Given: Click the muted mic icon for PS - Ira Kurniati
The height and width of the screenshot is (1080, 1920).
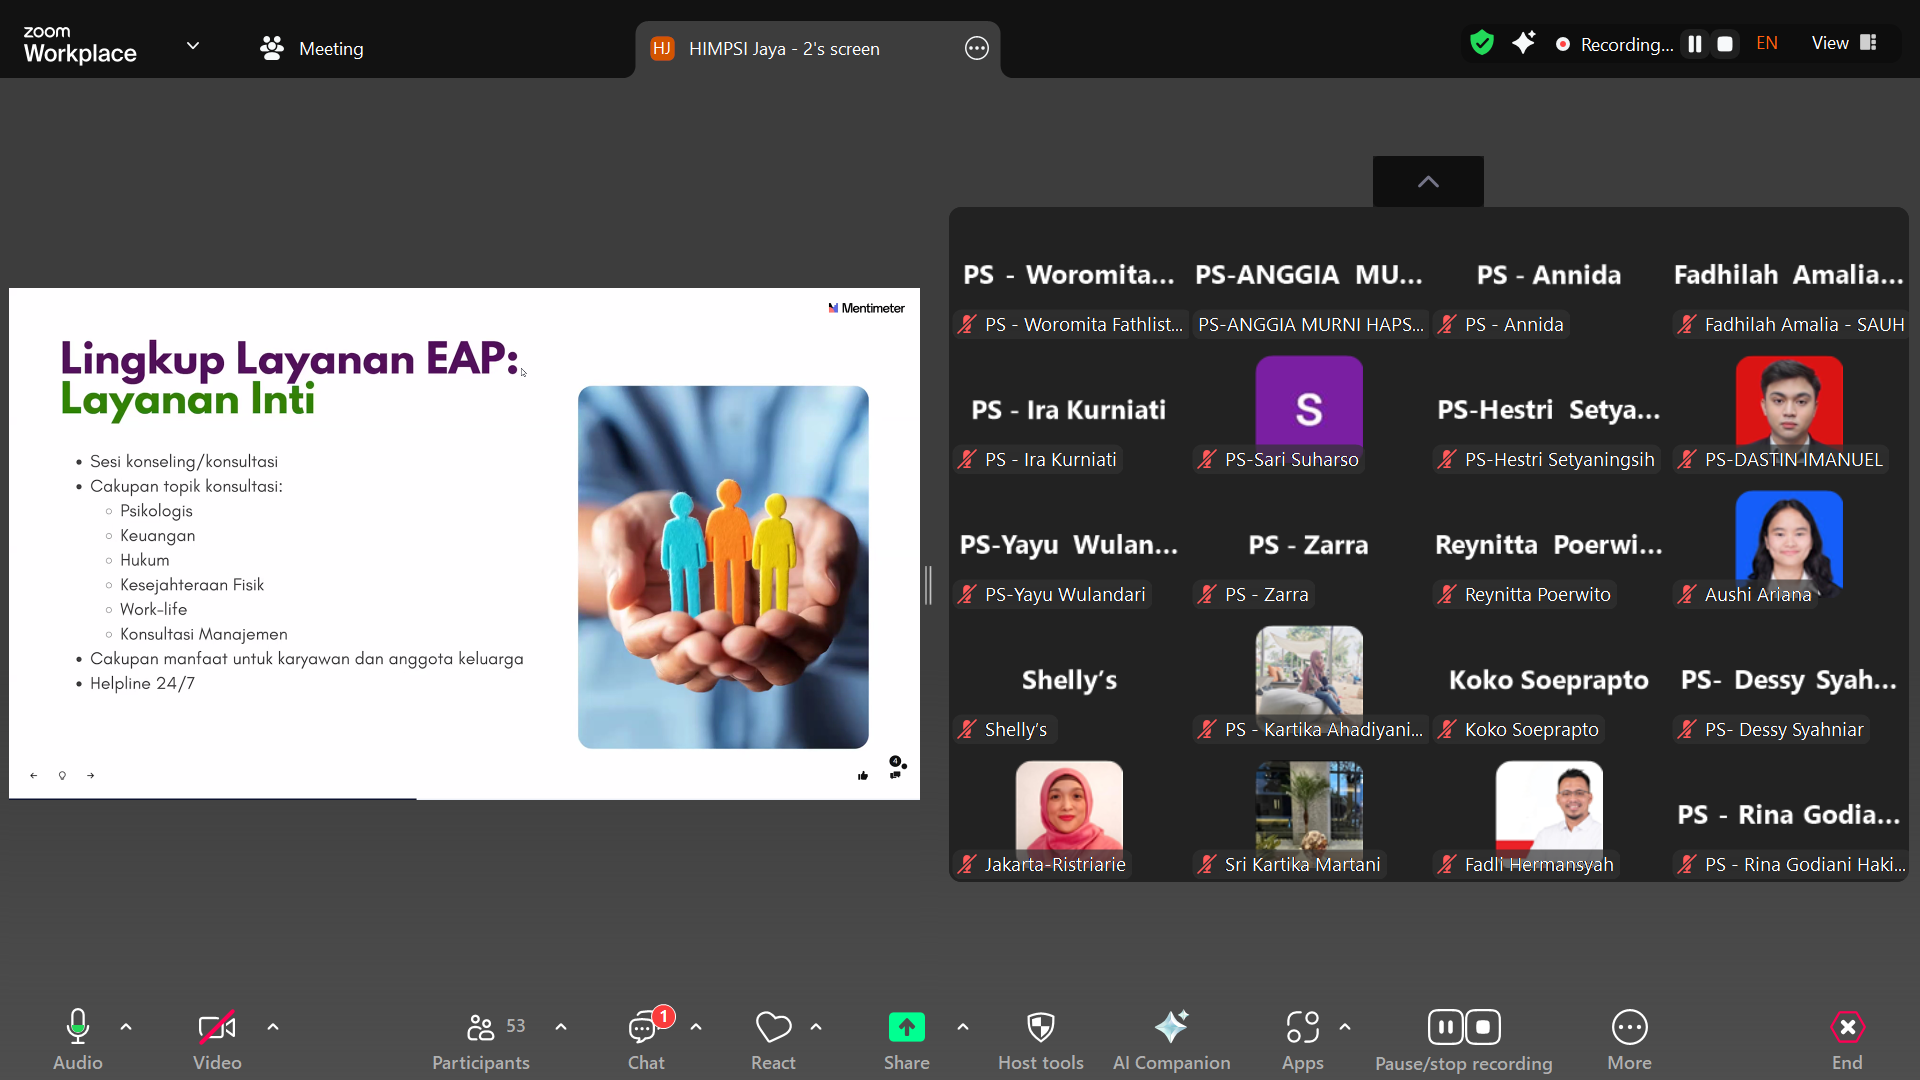Looking at the screenshot, I should 967,459.
